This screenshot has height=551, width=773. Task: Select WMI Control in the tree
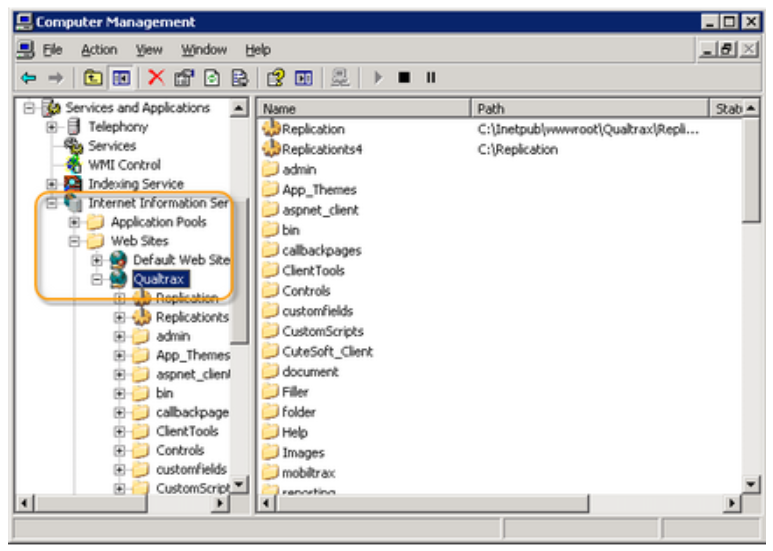124,165
